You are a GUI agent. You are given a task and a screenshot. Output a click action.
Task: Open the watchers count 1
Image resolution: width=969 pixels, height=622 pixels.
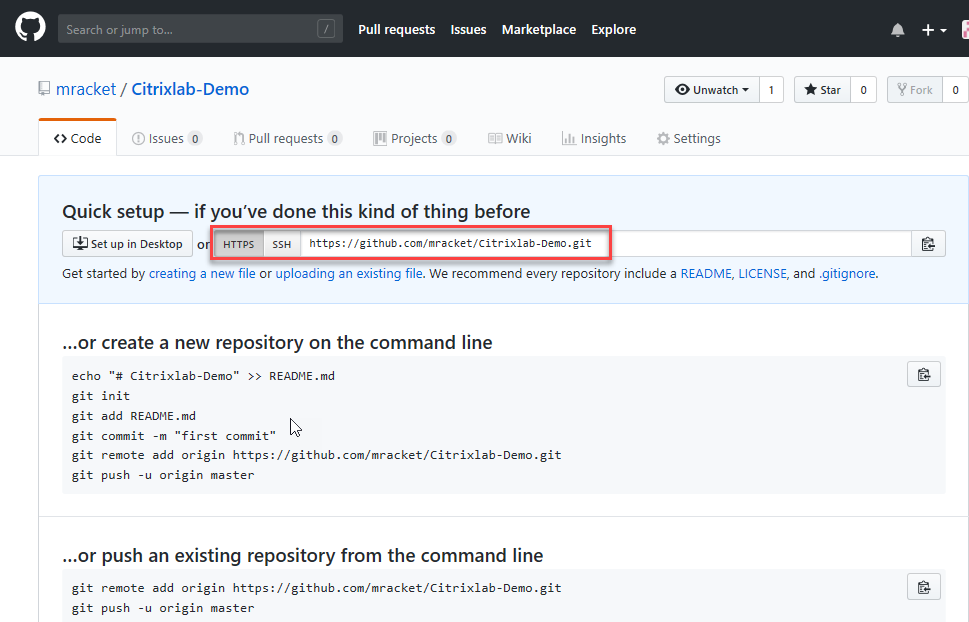pos(771,90)
